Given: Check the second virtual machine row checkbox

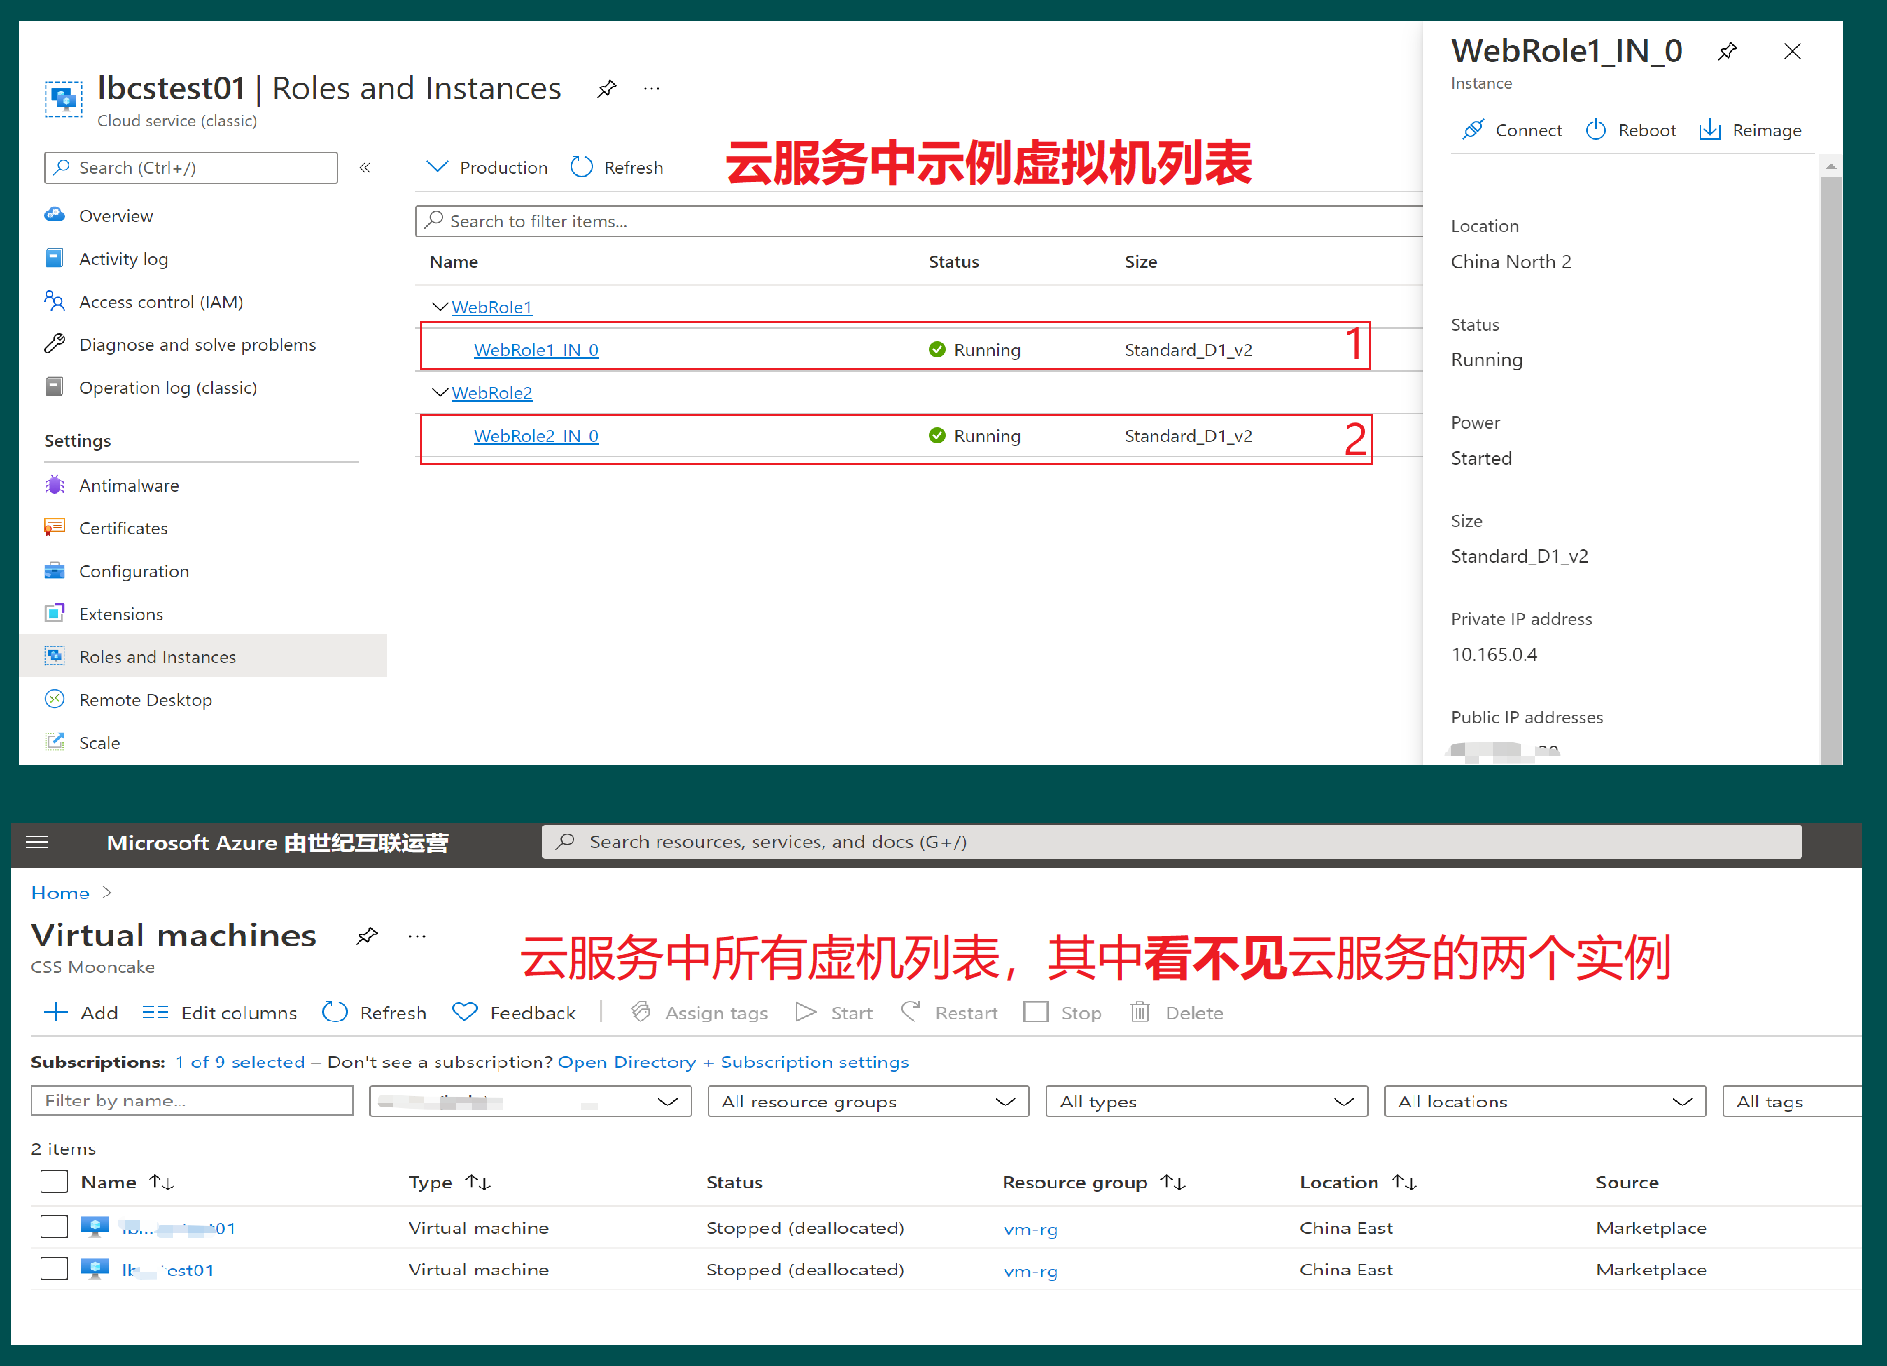Looking at the screenshot, I should point(54,1269).
